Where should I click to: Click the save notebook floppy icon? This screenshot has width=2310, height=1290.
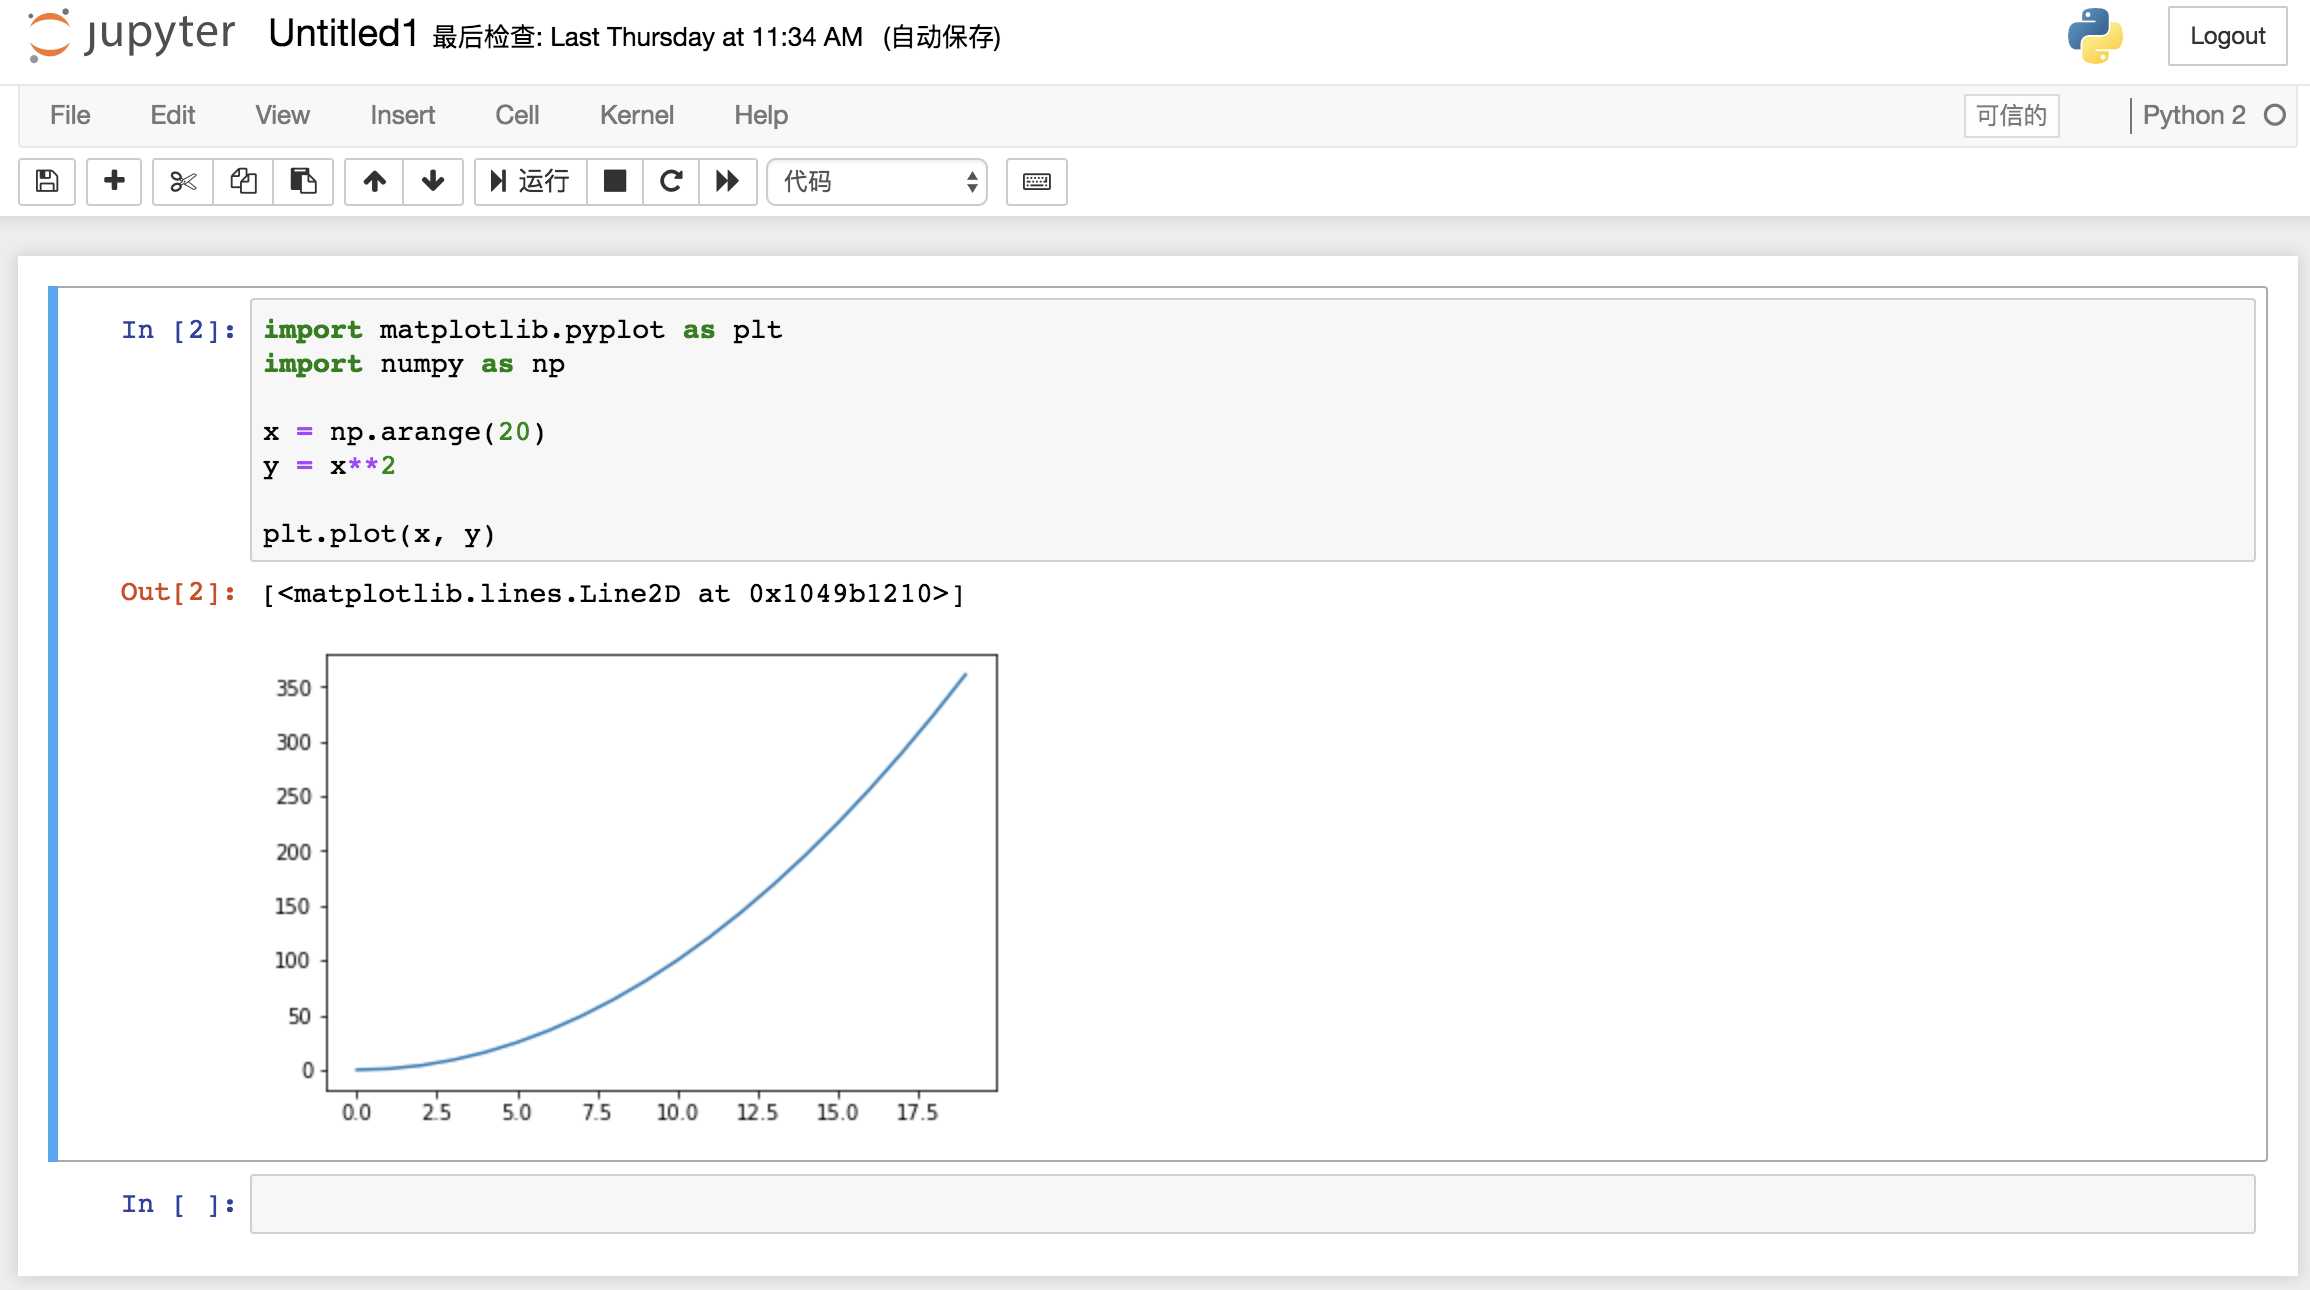tap(47, 181)
